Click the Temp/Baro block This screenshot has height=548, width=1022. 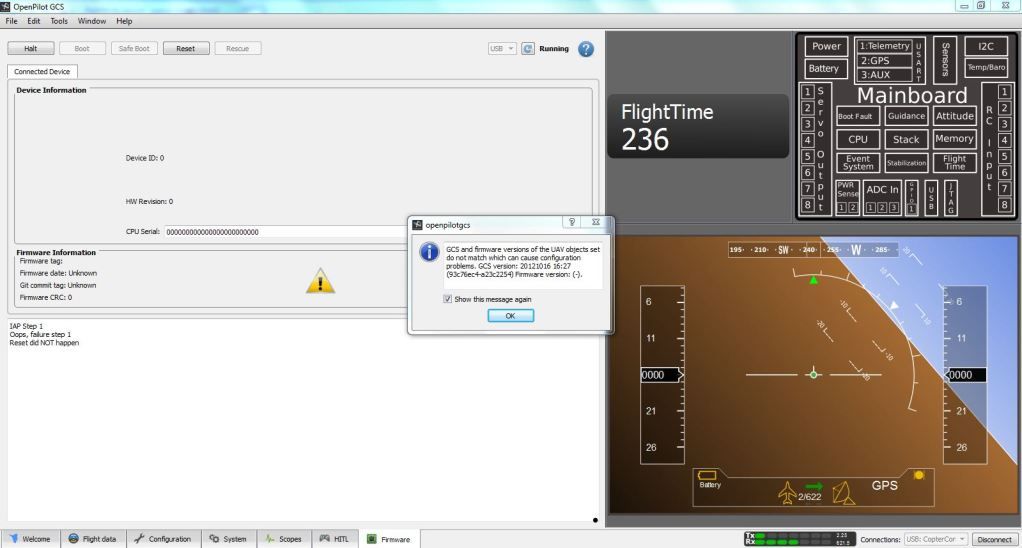(x=986, y=67)
